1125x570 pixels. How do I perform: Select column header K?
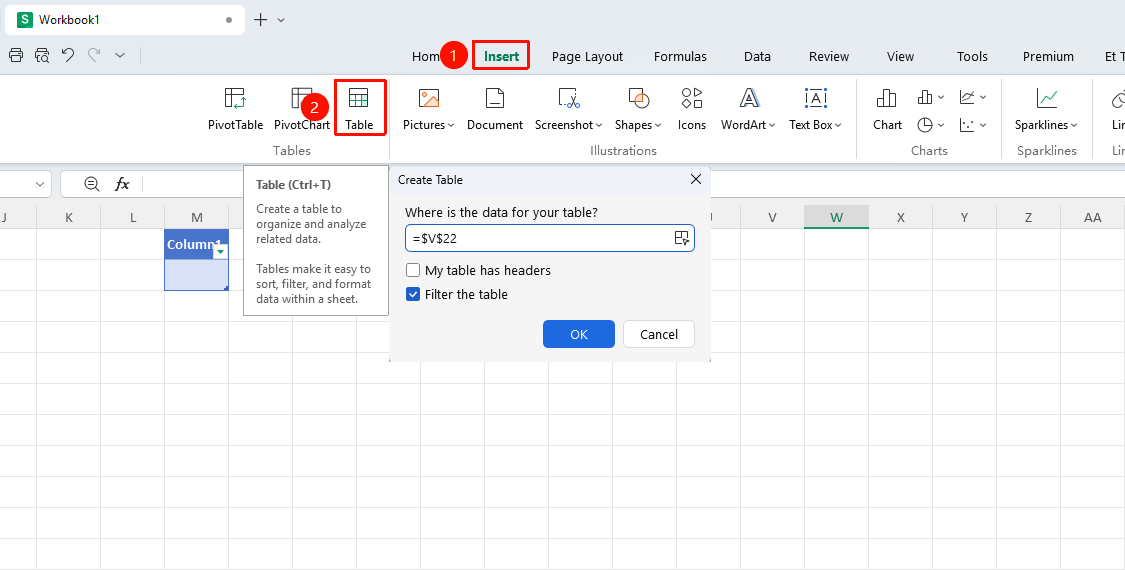click(x=69, y=217)
